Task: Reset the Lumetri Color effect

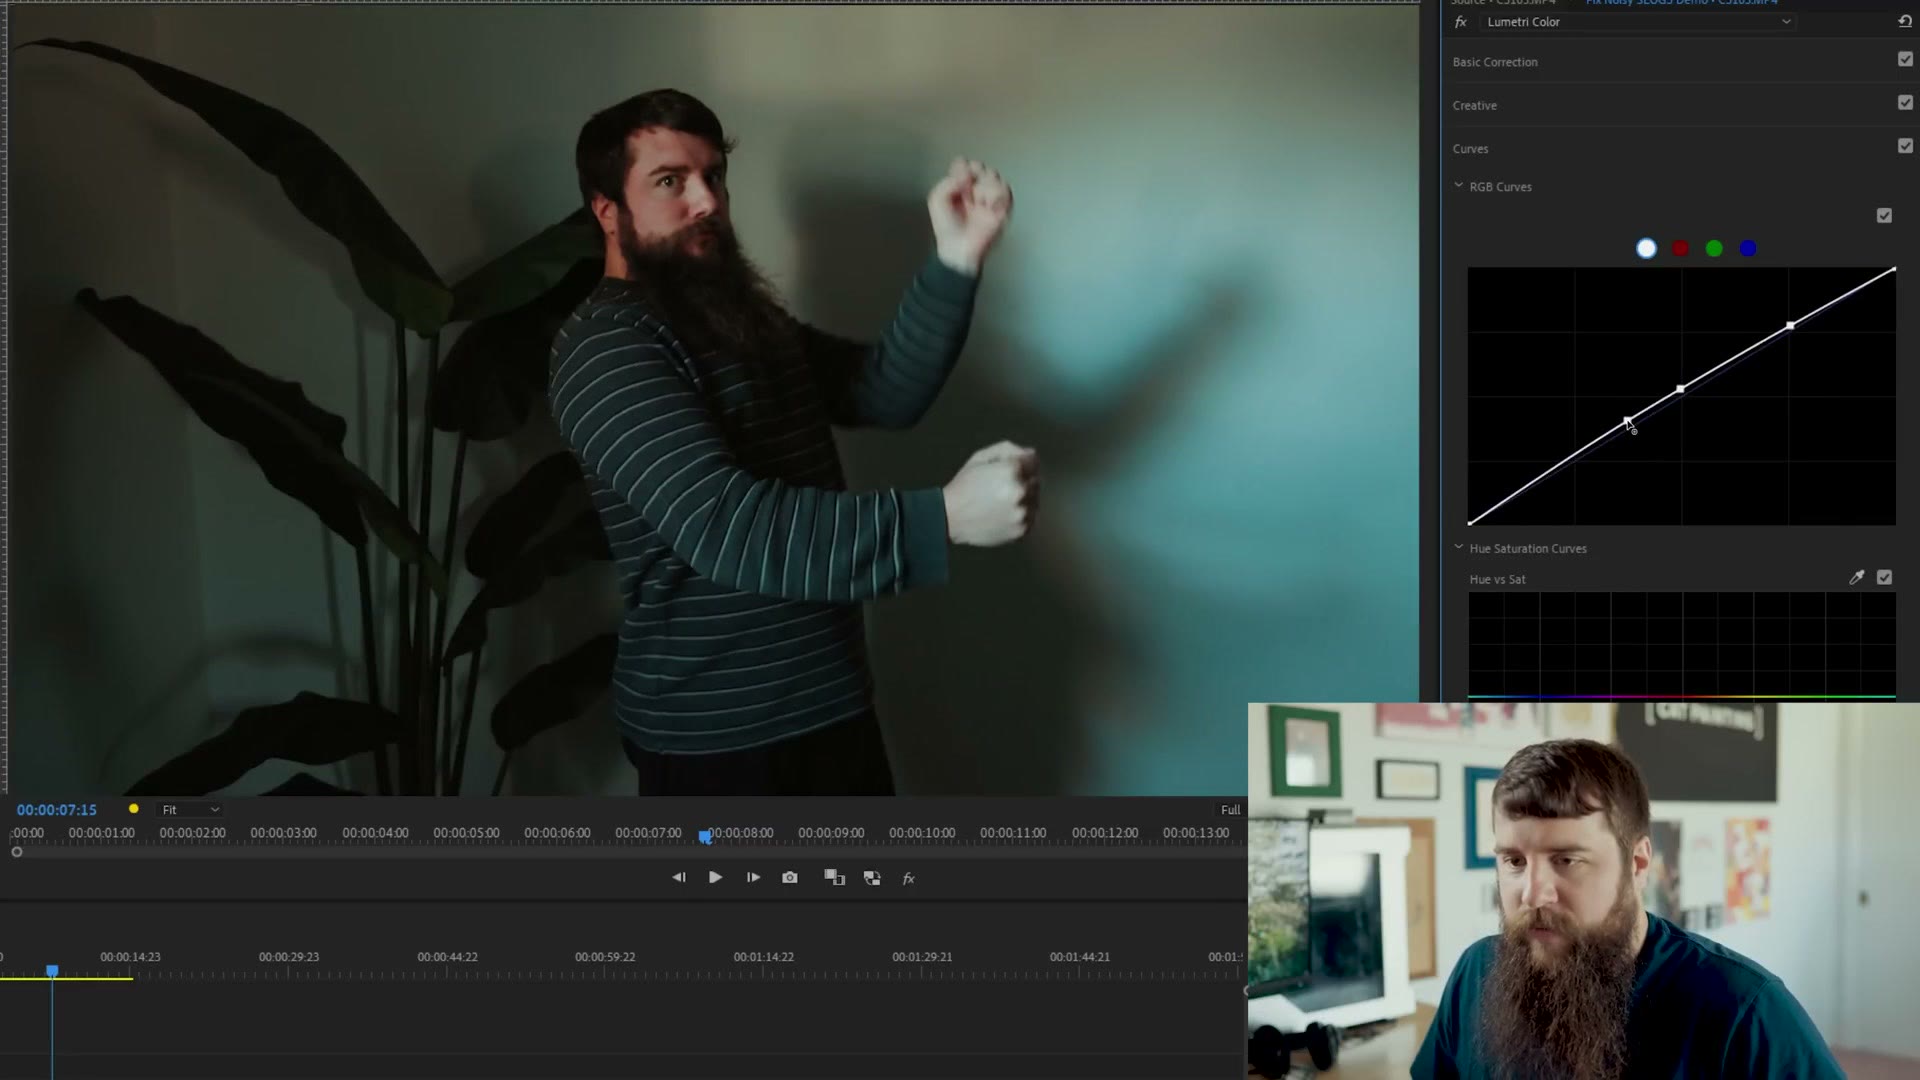Action: [1905, 21]
